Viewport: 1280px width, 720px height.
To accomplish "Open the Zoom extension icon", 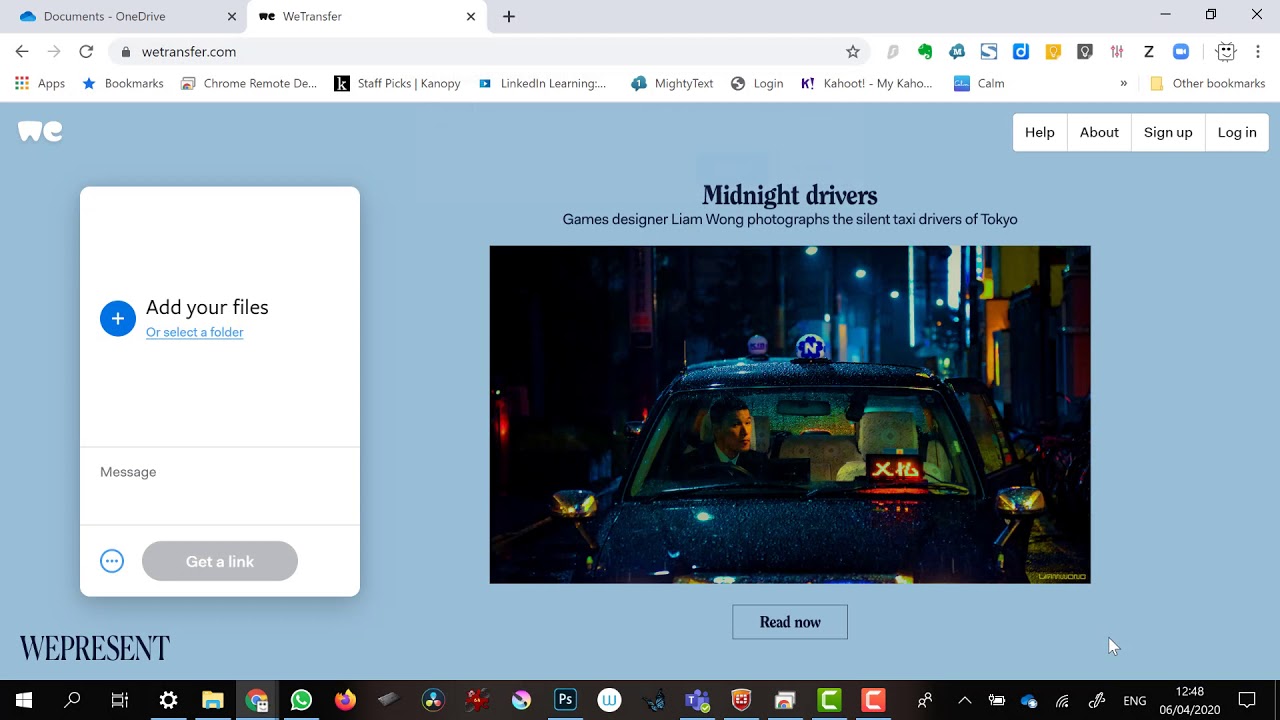I will point(1181,52).
